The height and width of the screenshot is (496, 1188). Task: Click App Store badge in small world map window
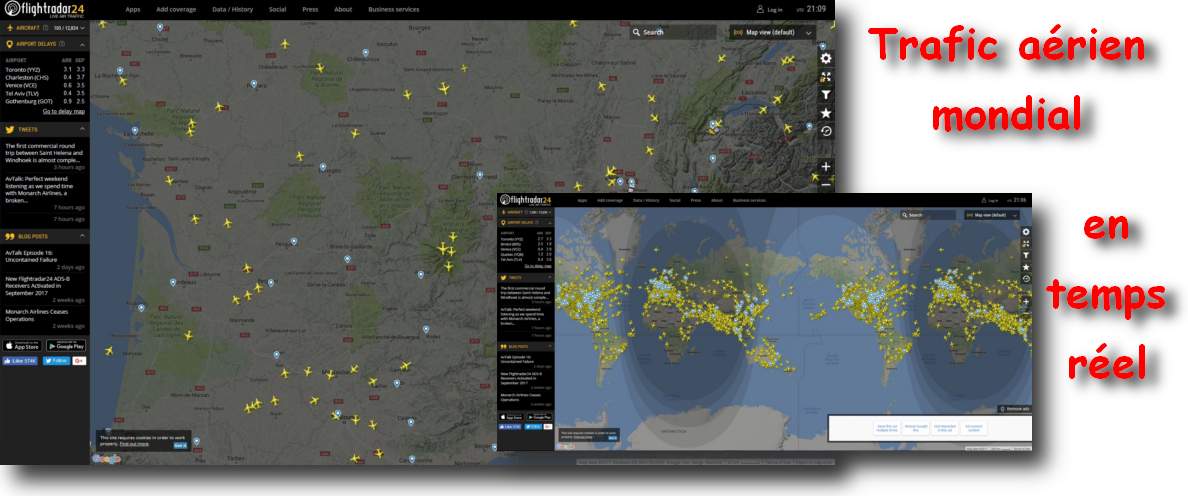point(512,416)
